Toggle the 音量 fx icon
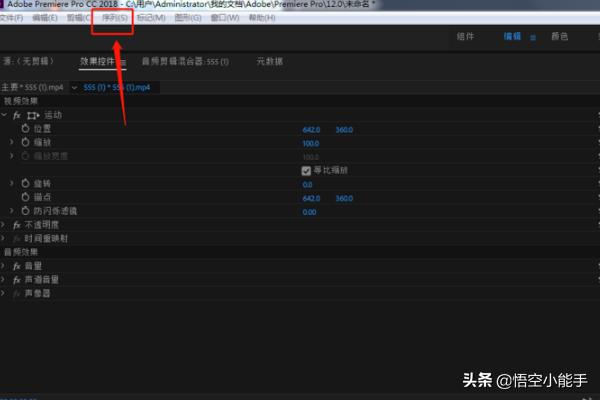This screenshot has height=400, width=600. point(17,266)
